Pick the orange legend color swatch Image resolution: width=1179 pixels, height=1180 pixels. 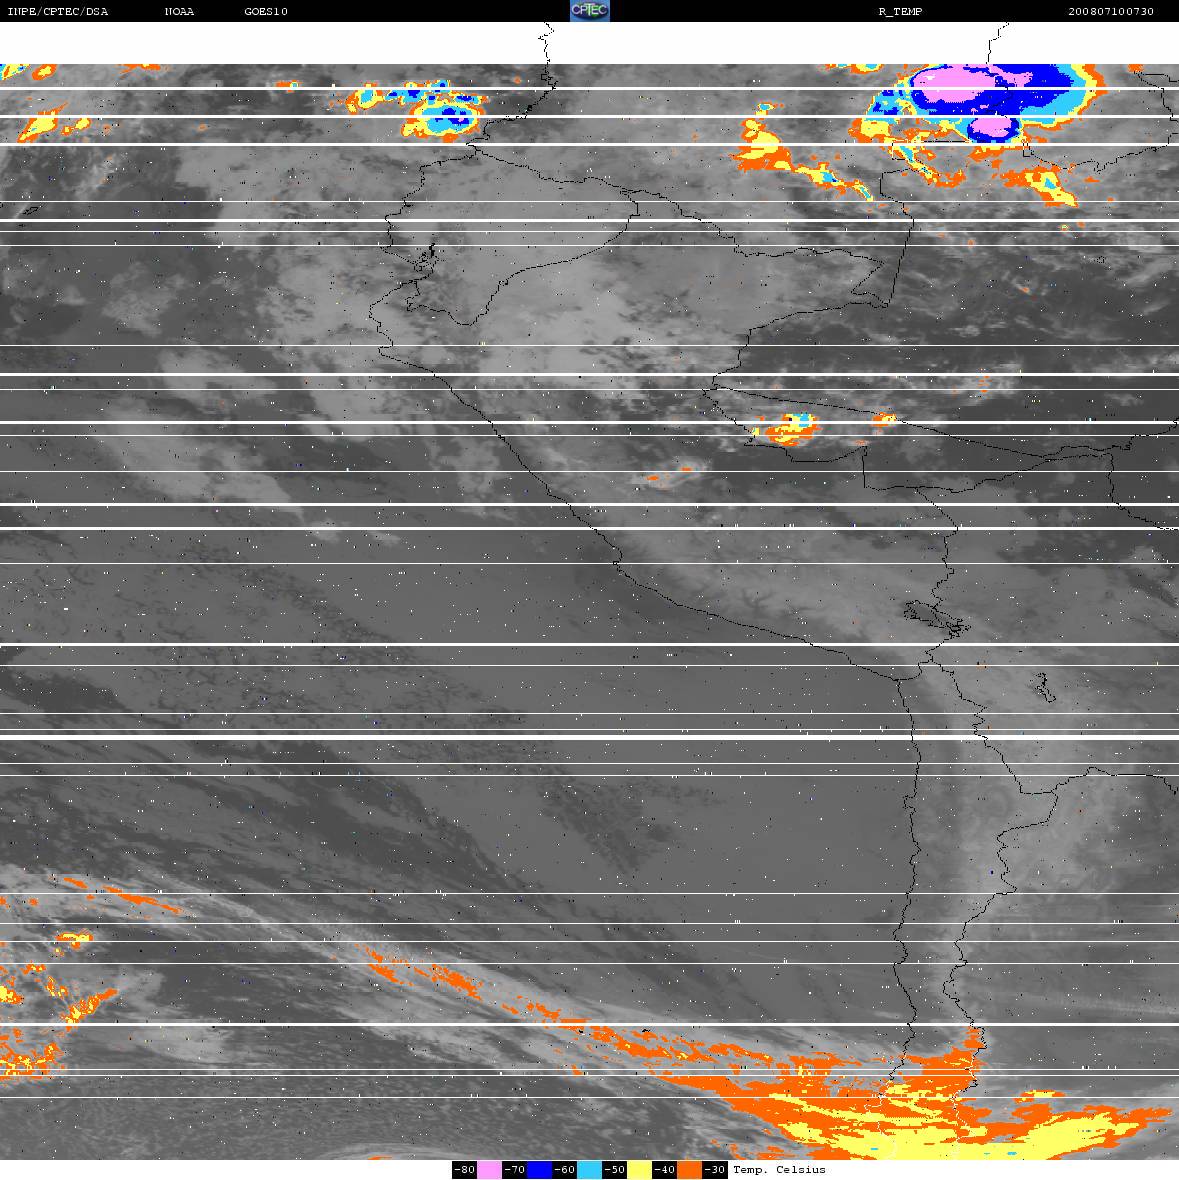pos(690,1169)
